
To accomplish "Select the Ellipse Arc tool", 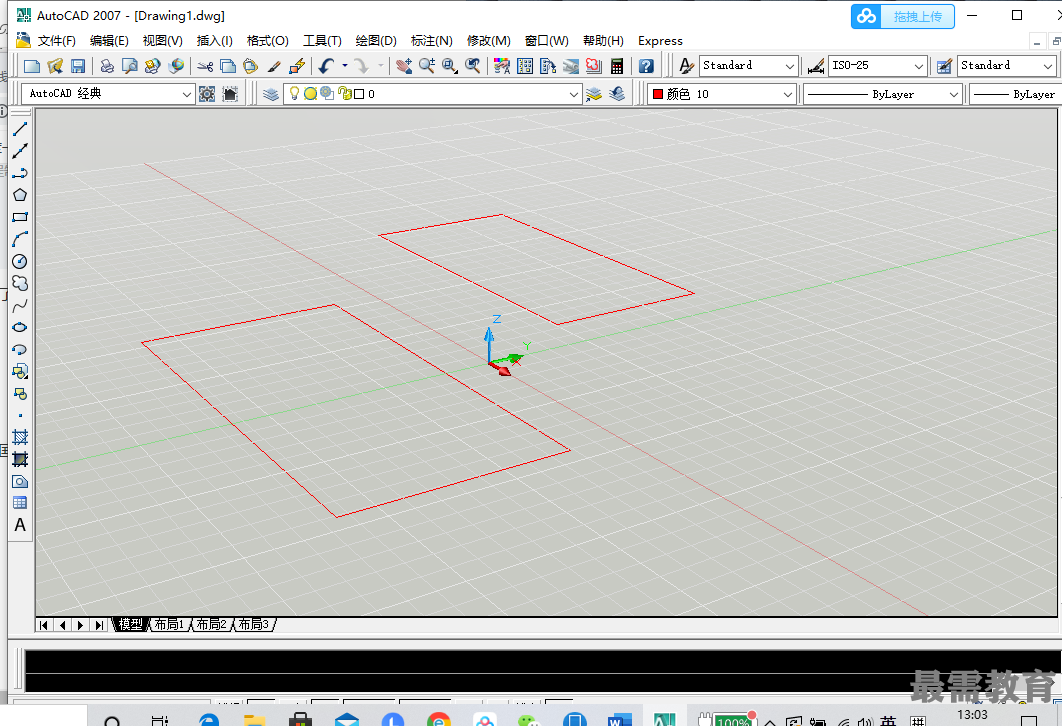I will pyautogui.click(x=20, y=349).
